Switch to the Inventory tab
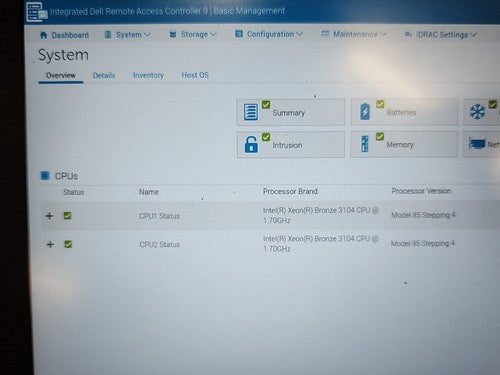 coord(148,75)
